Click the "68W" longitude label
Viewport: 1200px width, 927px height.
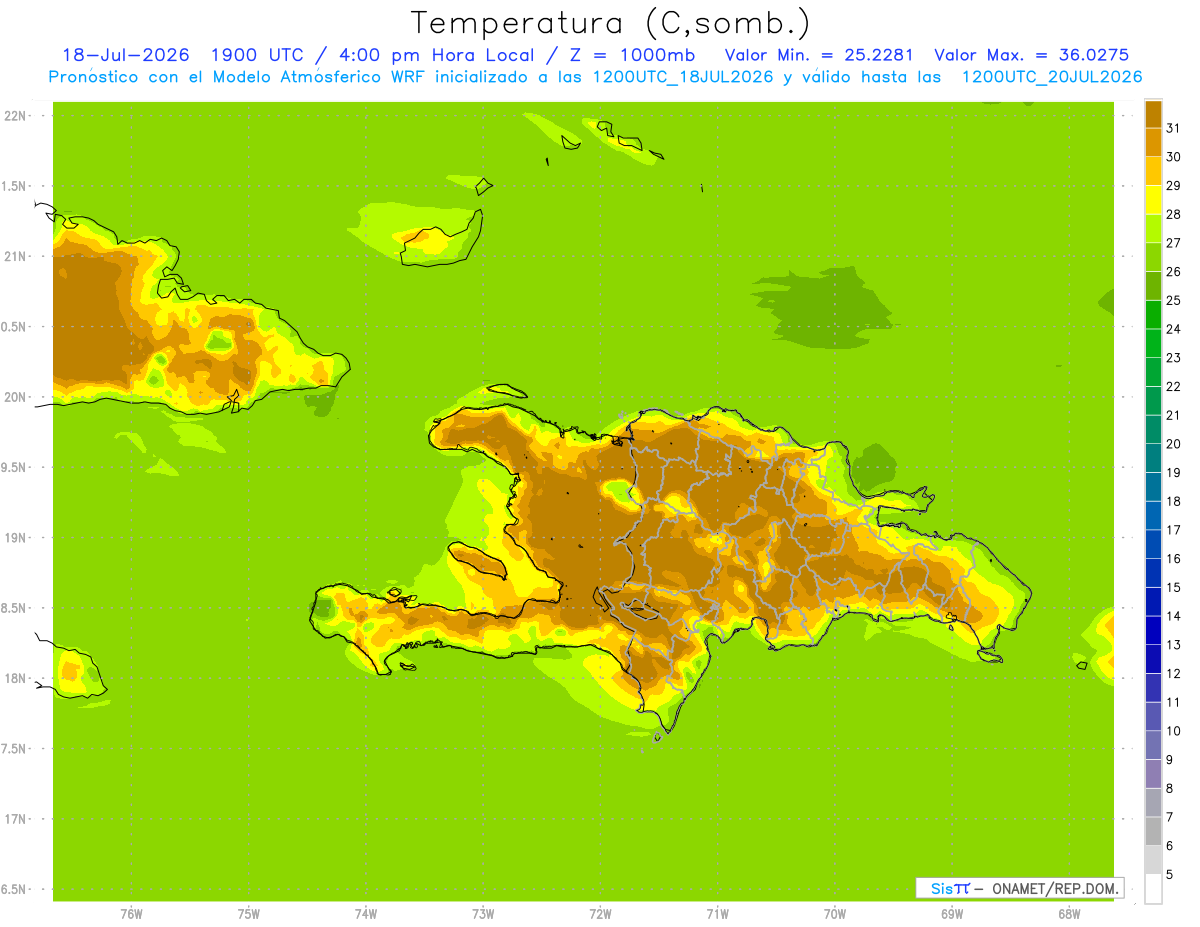(x=1069, y=914)
